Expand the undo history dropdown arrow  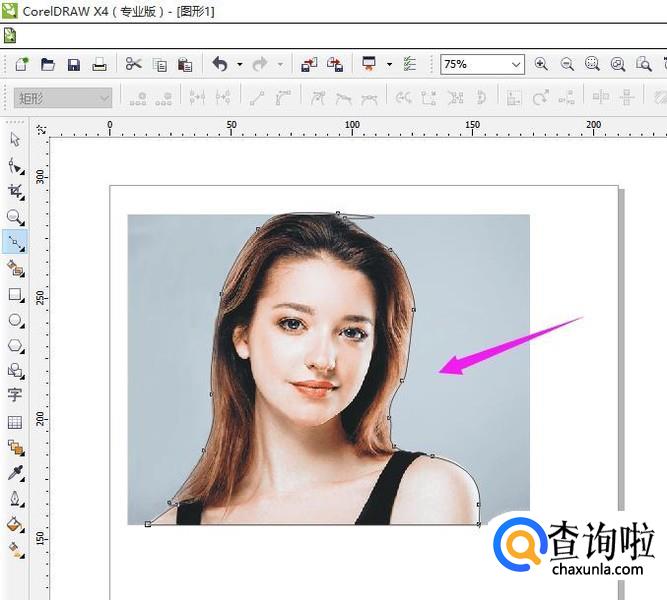point(240,64)
